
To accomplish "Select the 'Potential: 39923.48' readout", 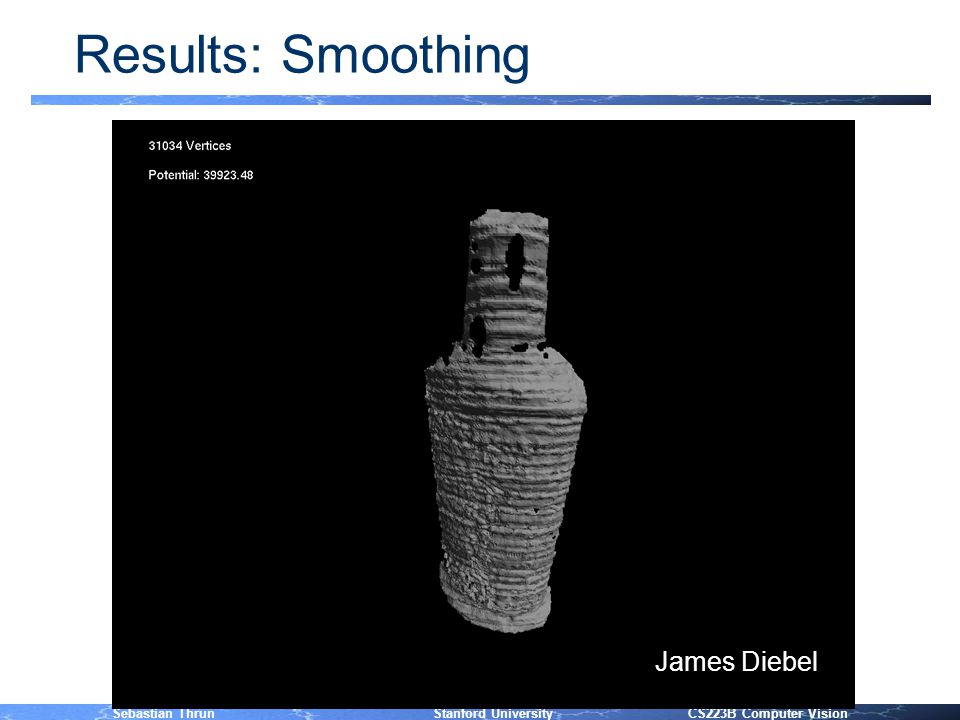I will pyautogui.click(x=201, y=175).
